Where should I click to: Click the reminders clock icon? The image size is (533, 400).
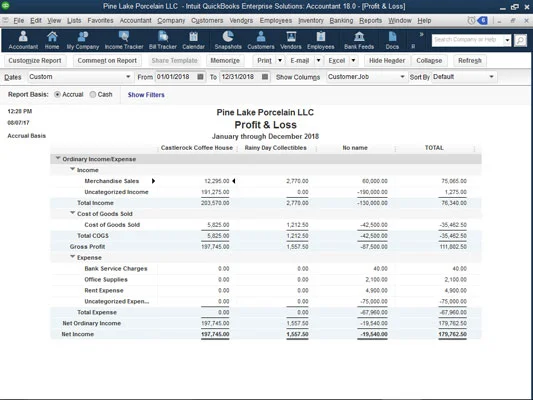(x=471, y=21)
